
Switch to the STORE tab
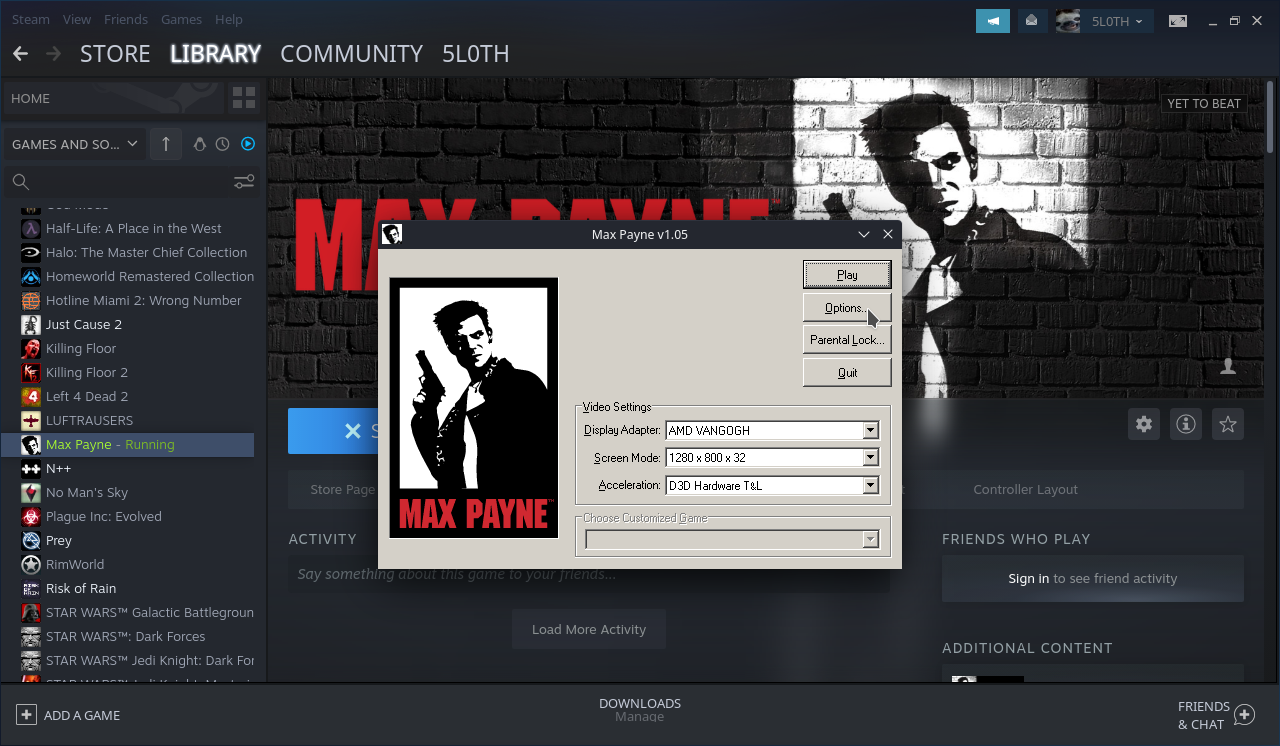point(115,54)
